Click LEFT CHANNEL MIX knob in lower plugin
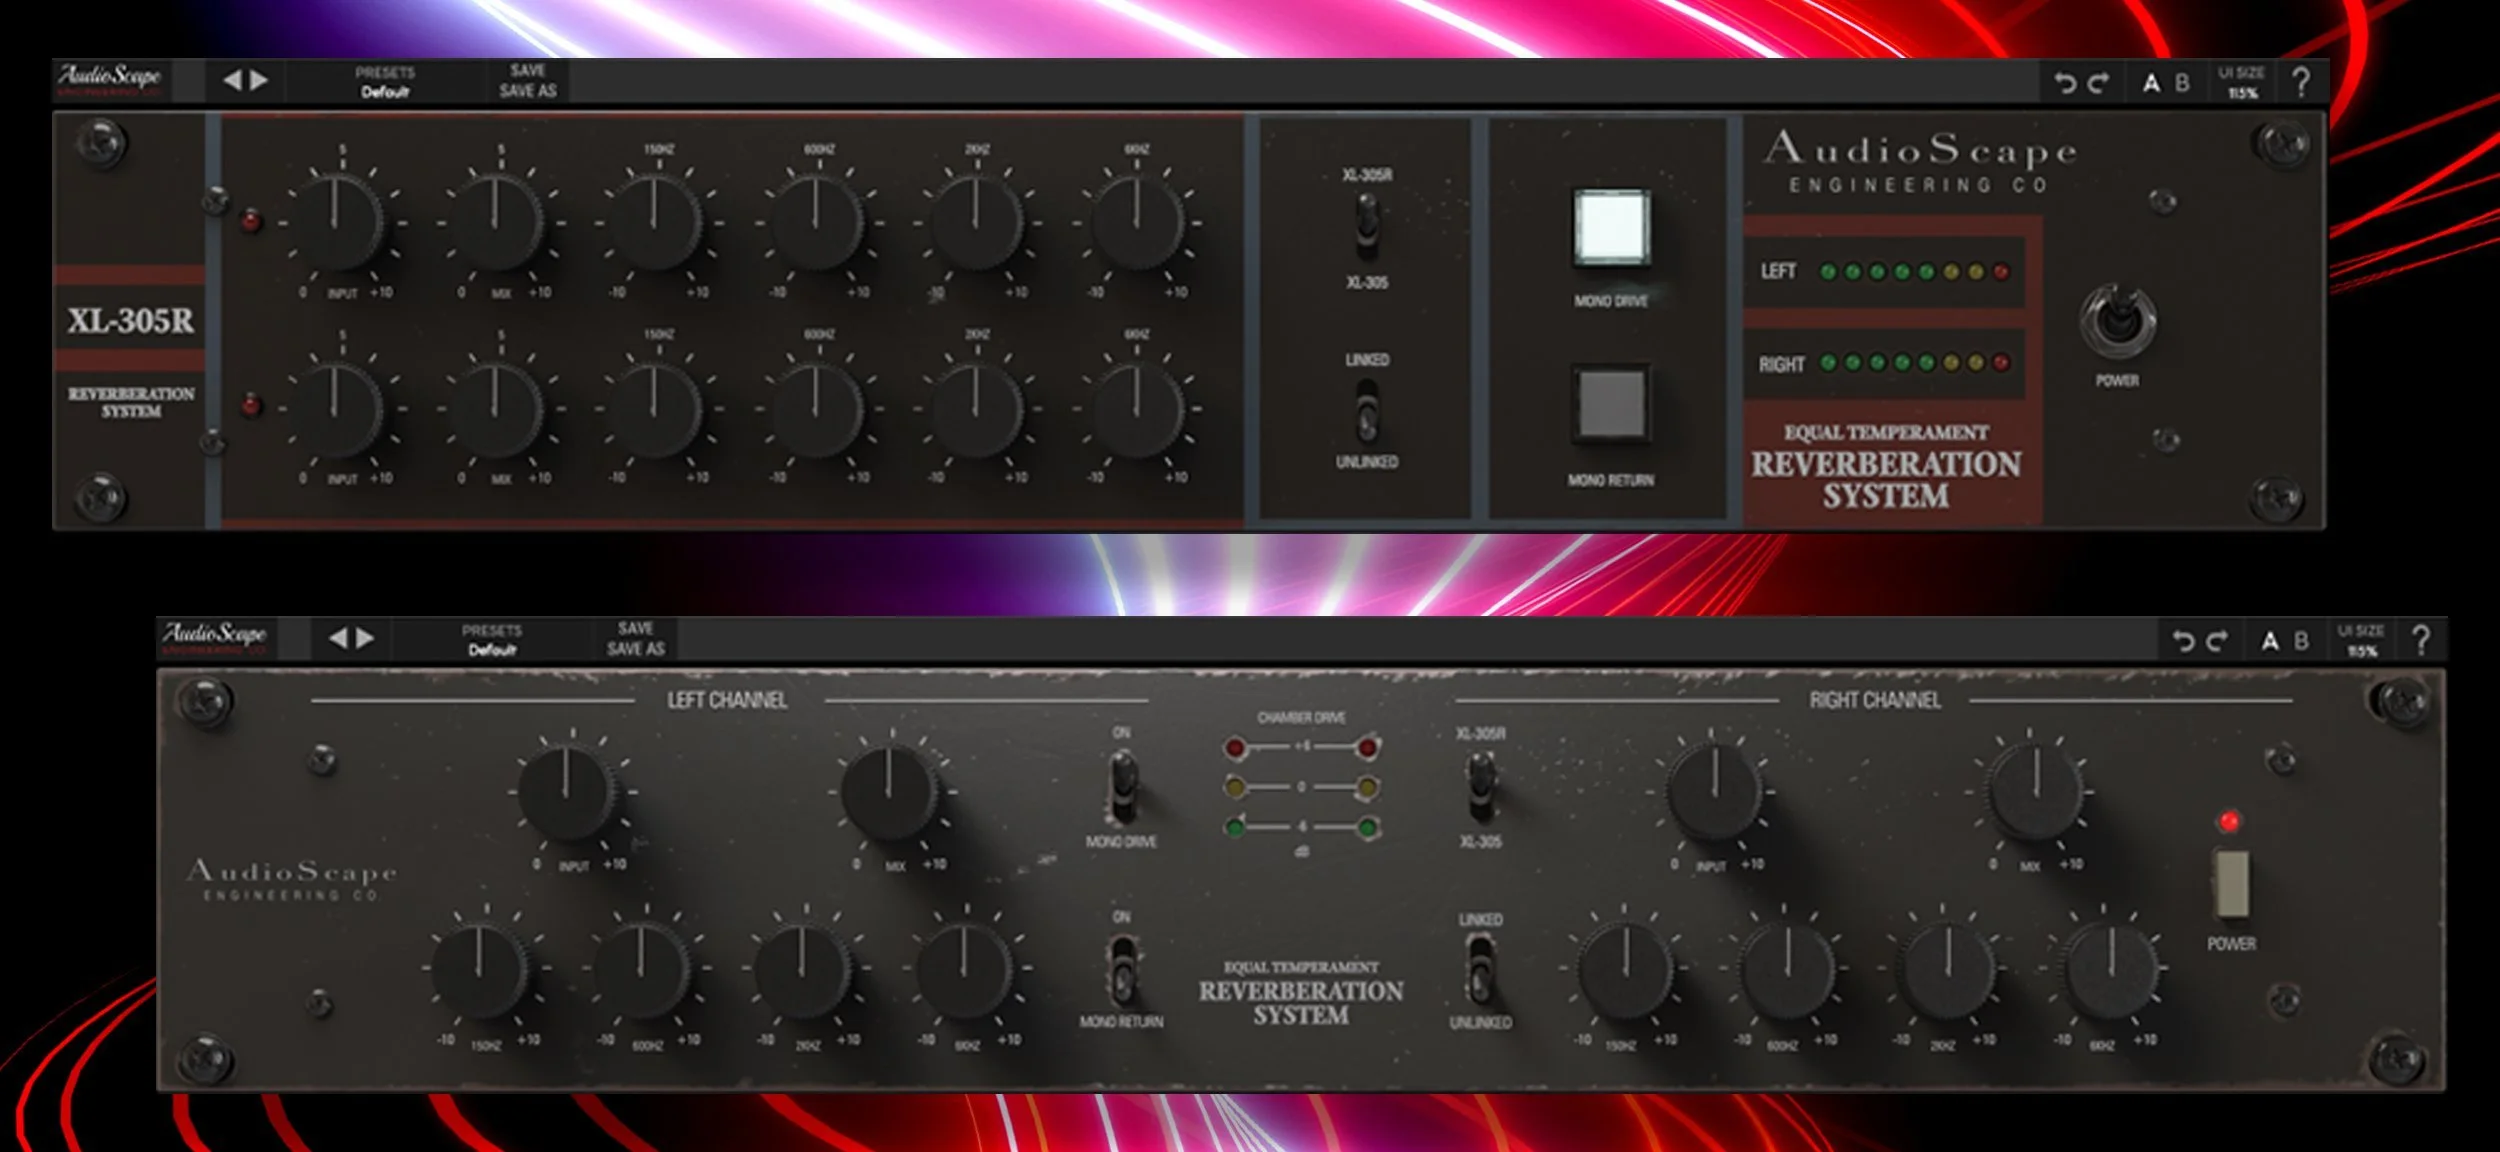The image size is (2500, 1152). 890,793
